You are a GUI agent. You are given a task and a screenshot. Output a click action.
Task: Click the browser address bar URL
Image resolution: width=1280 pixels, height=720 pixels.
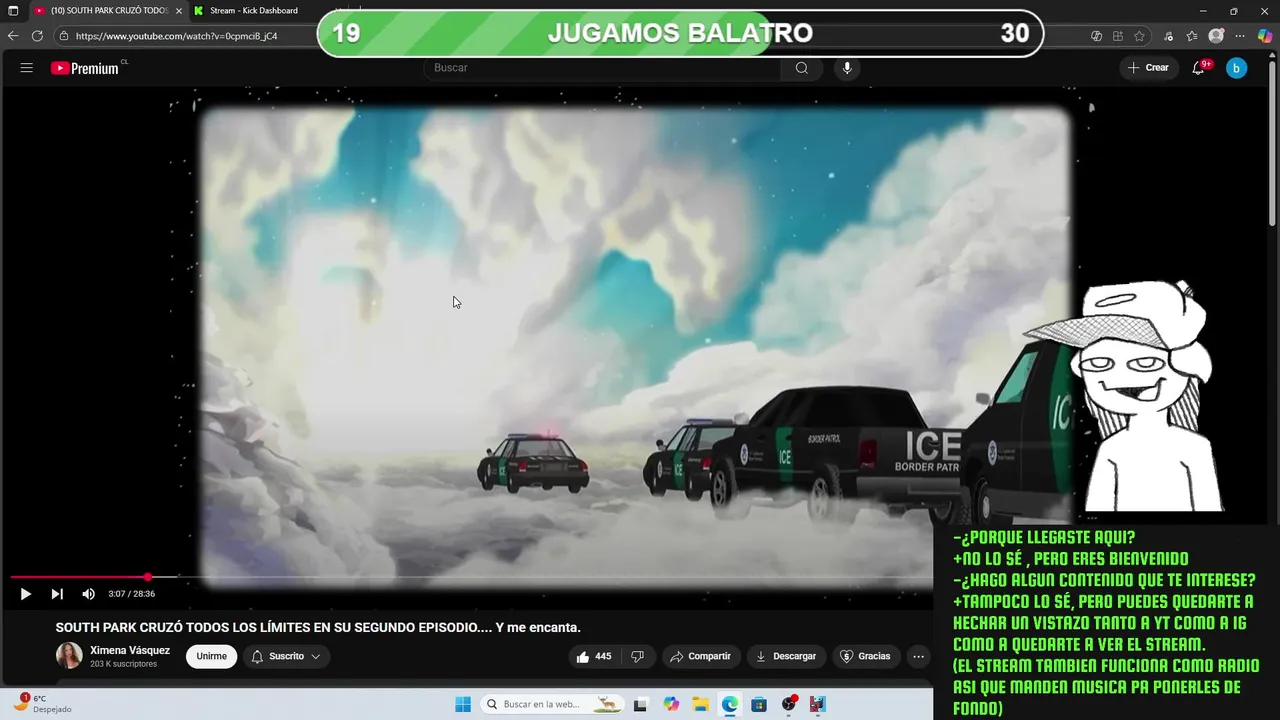[176, 36]
